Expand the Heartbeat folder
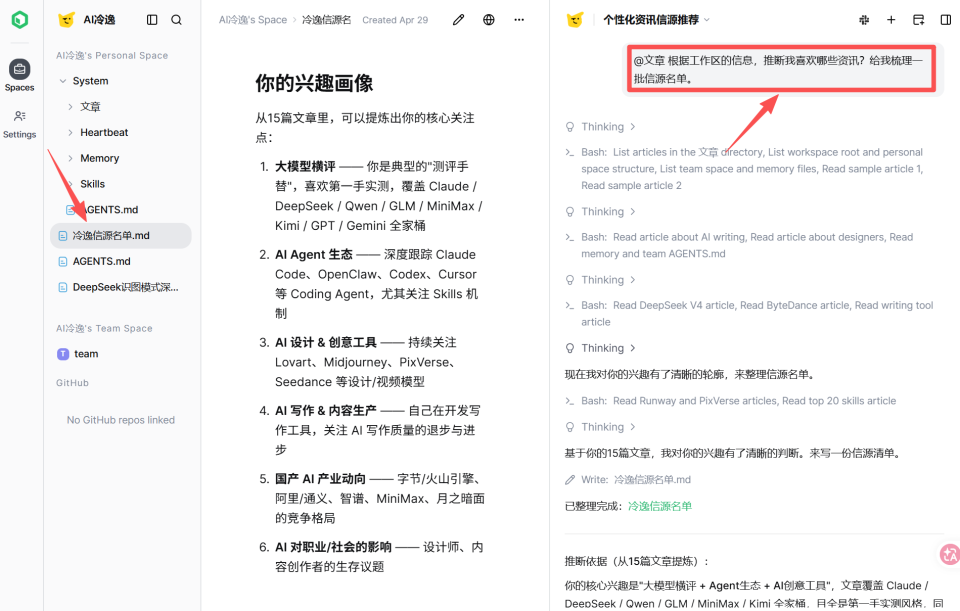The image size is (960, 611). (70, 132)
